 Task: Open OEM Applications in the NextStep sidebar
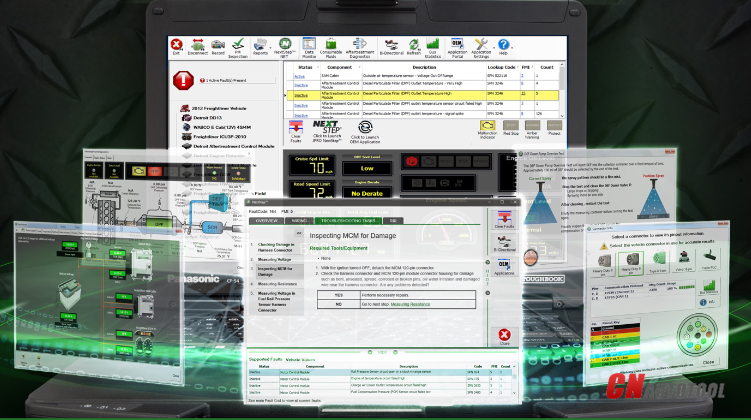504,267
